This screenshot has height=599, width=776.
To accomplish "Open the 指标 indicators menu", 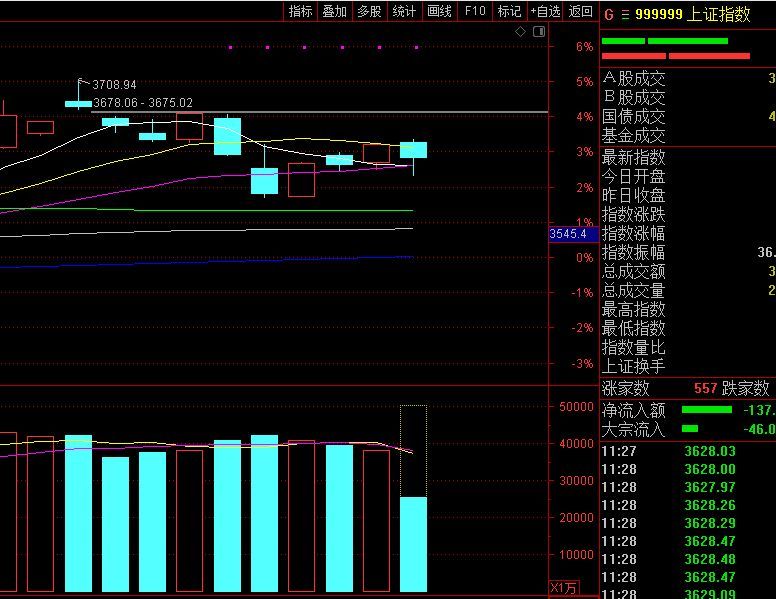I will [x=300, y=11].
